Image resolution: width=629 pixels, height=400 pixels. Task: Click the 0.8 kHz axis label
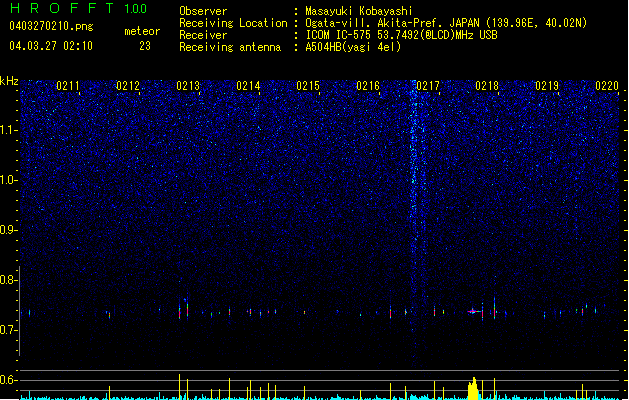point(9,280)
